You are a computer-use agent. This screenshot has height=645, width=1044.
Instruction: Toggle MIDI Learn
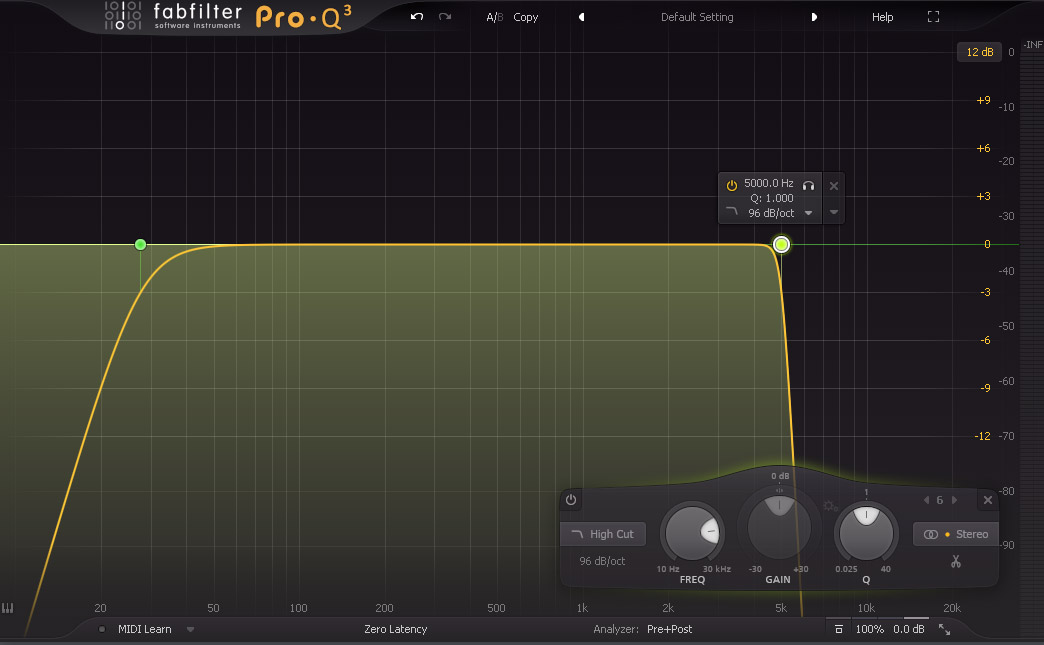point(144,629)
